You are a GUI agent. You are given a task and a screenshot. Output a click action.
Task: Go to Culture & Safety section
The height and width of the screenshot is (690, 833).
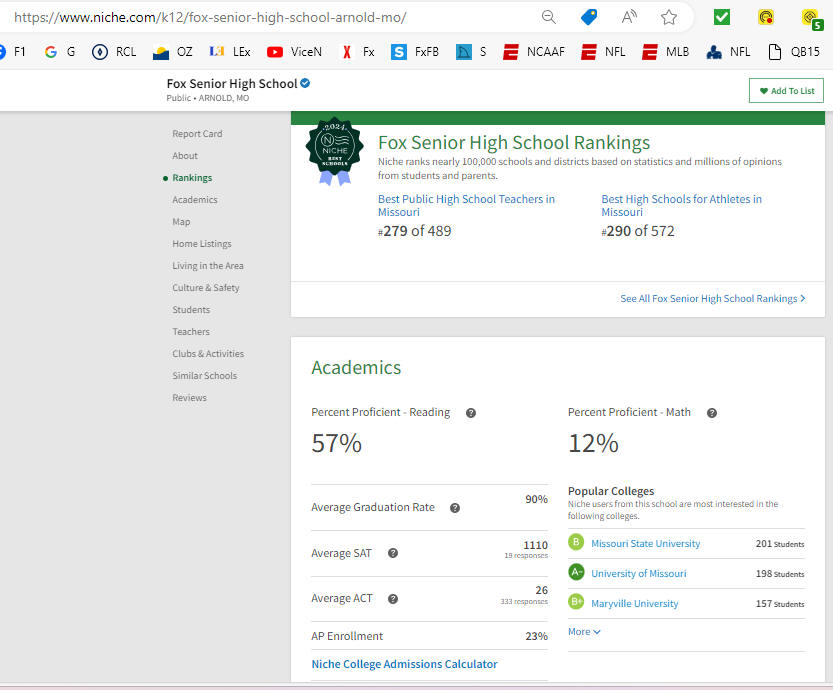click(206, 287)
